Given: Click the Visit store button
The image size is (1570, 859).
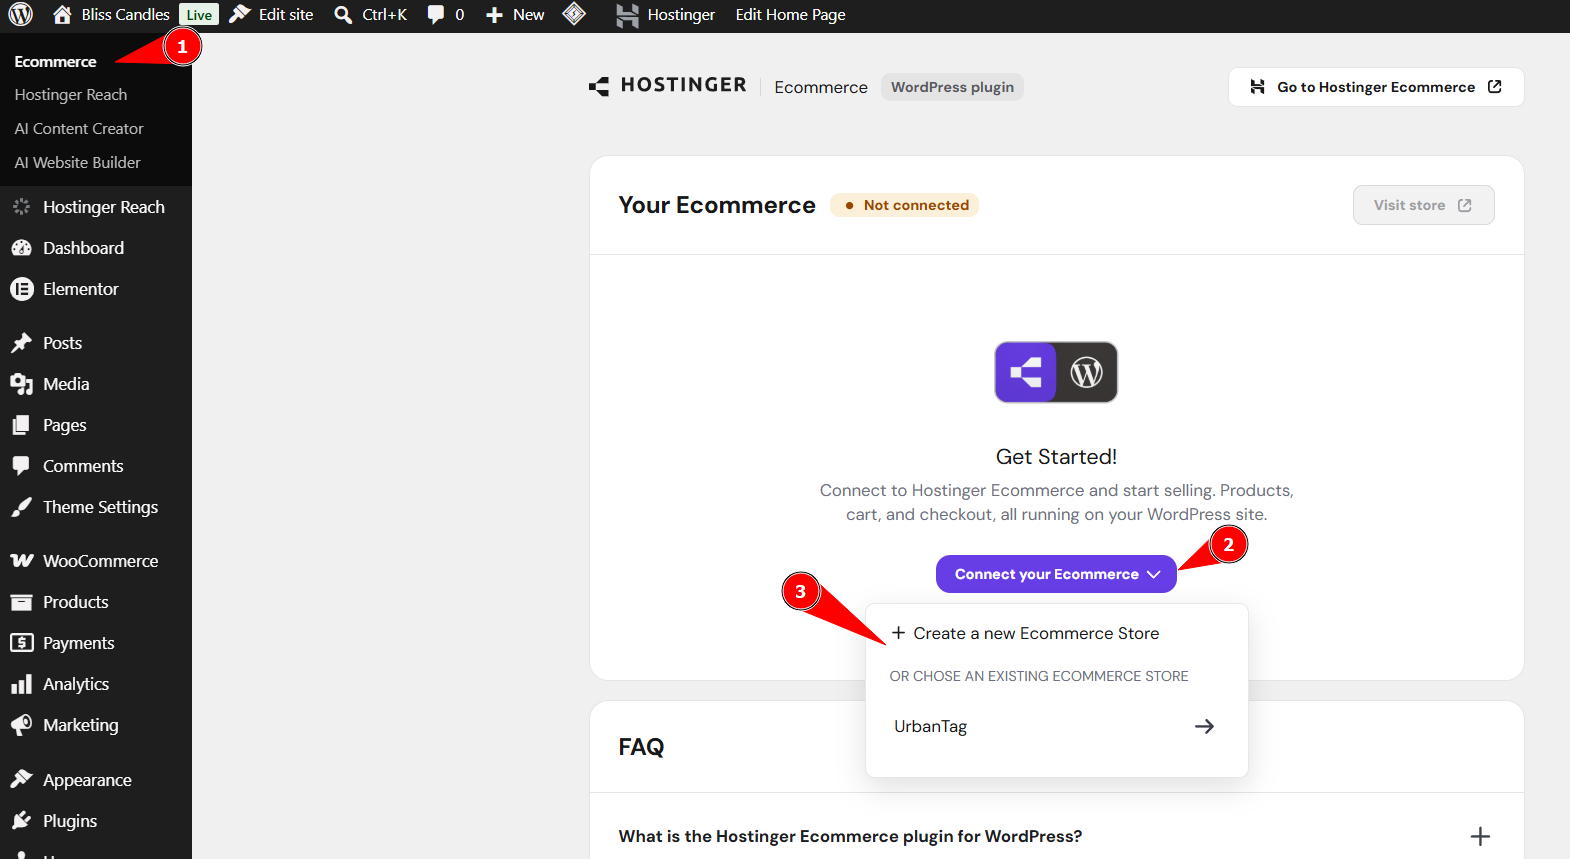Looking at the screenshot, I should point(1424,205).
